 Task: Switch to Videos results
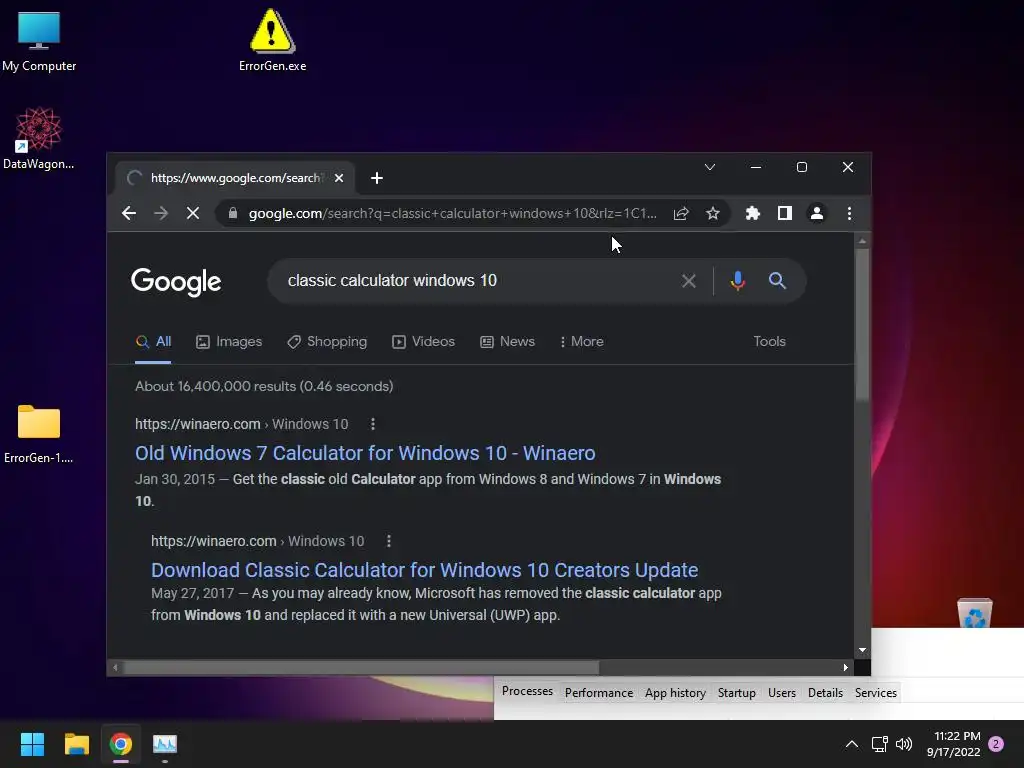(x=423, y=342)
